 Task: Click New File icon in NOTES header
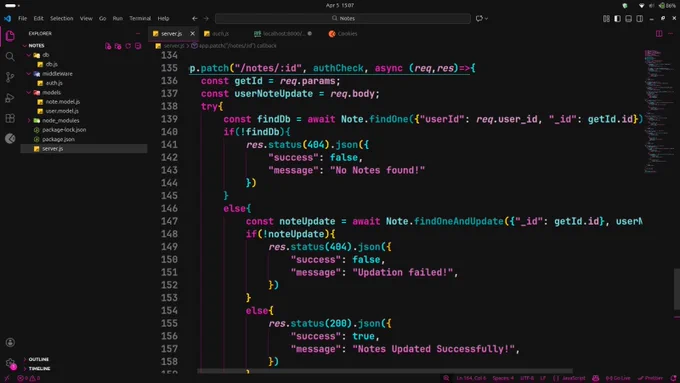tap(108, 46)
